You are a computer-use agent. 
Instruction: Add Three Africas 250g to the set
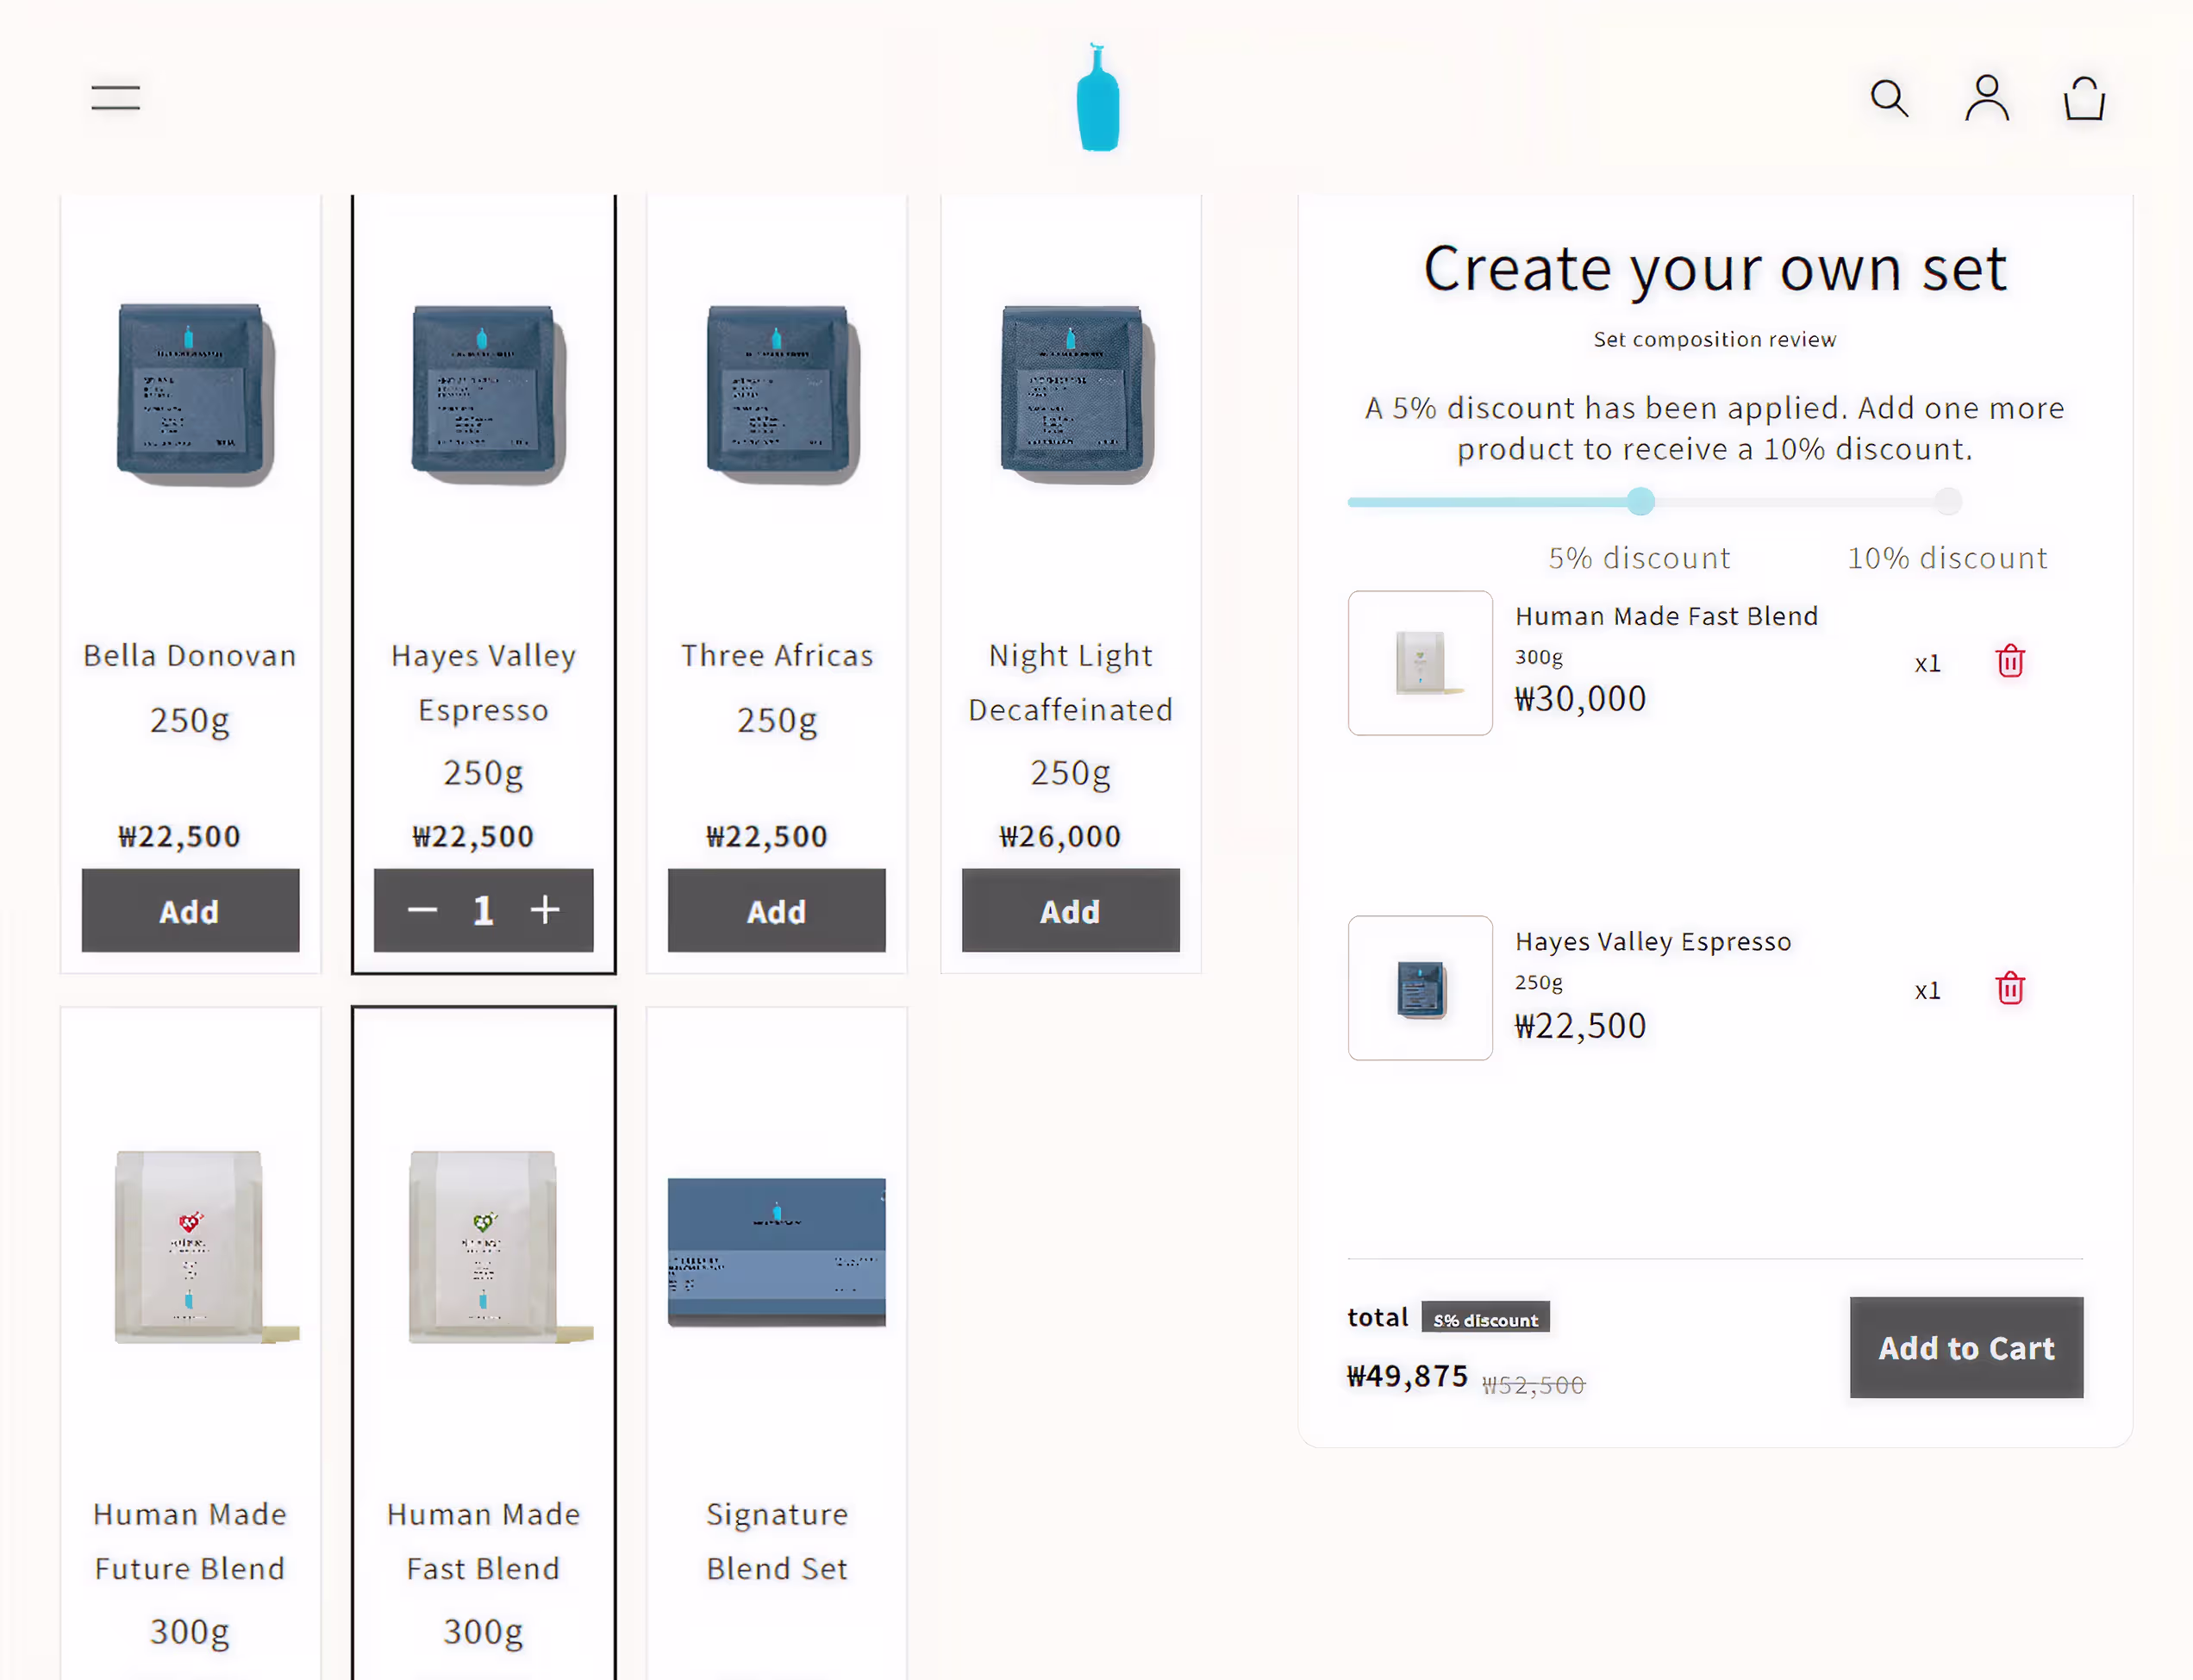click(776, 910)
